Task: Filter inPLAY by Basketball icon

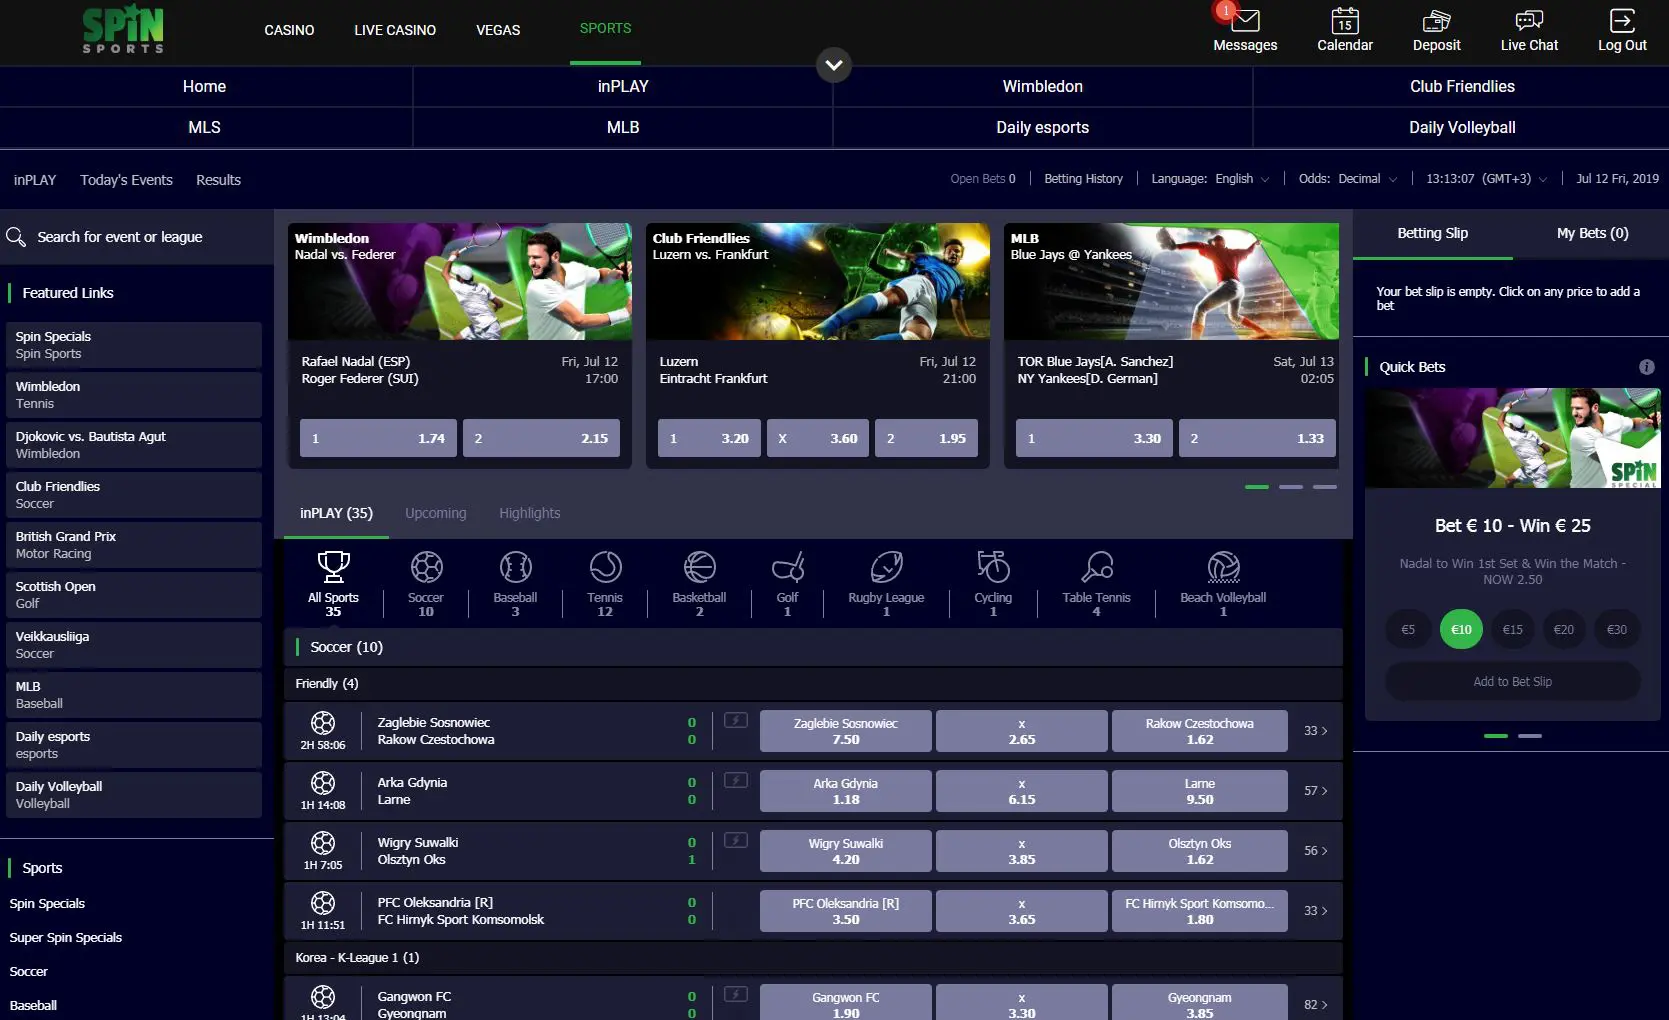Action: (699, 567)
